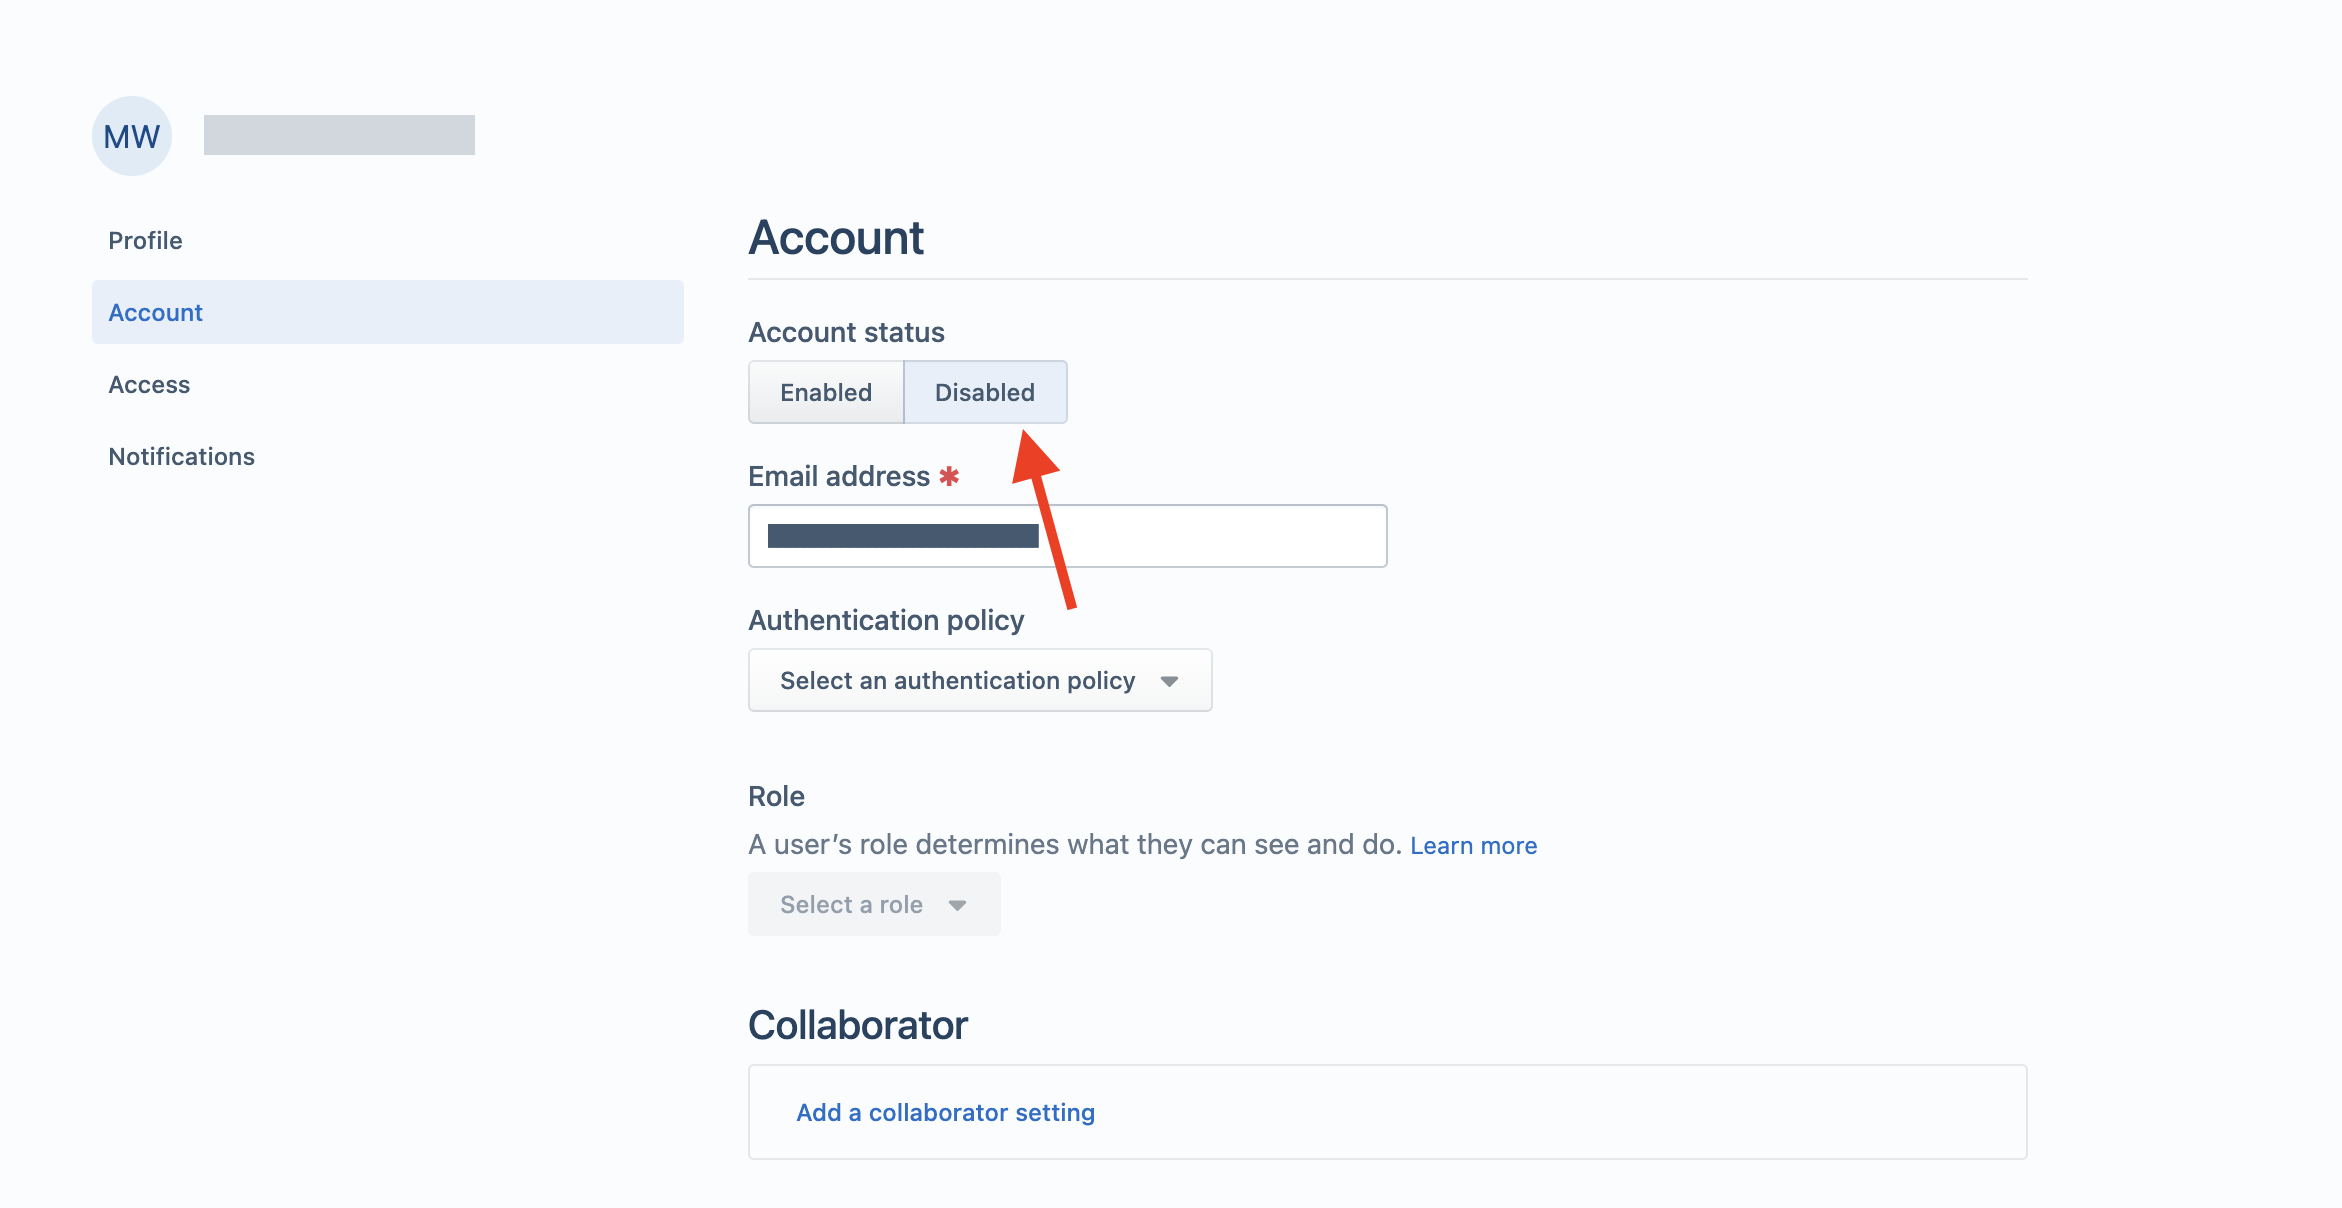The width and height of the screenshot is (2342, 1208).
Task: Open the authentication policy dropdown chevron
Action: tap(1170, 680)
